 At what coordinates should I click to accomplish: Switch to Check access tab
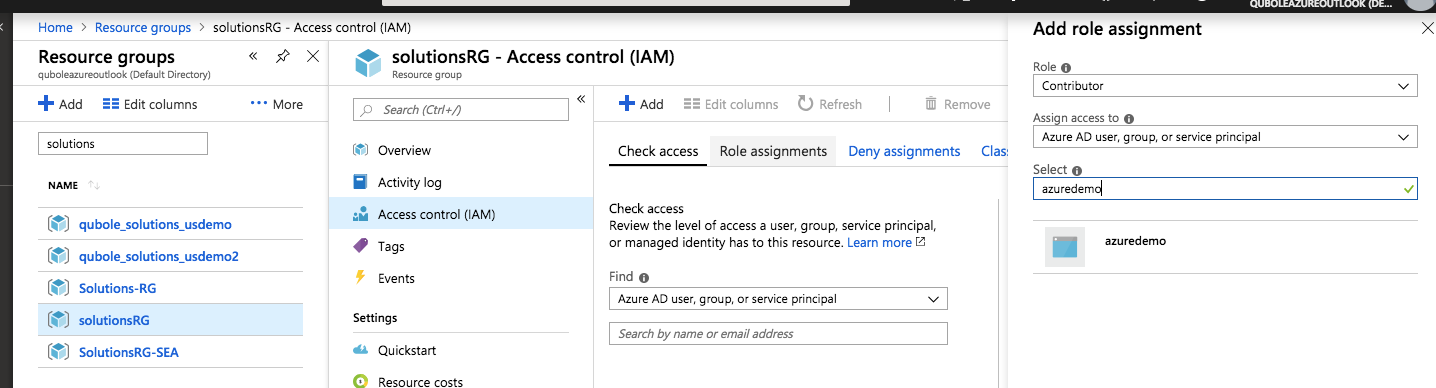point(658,151)
